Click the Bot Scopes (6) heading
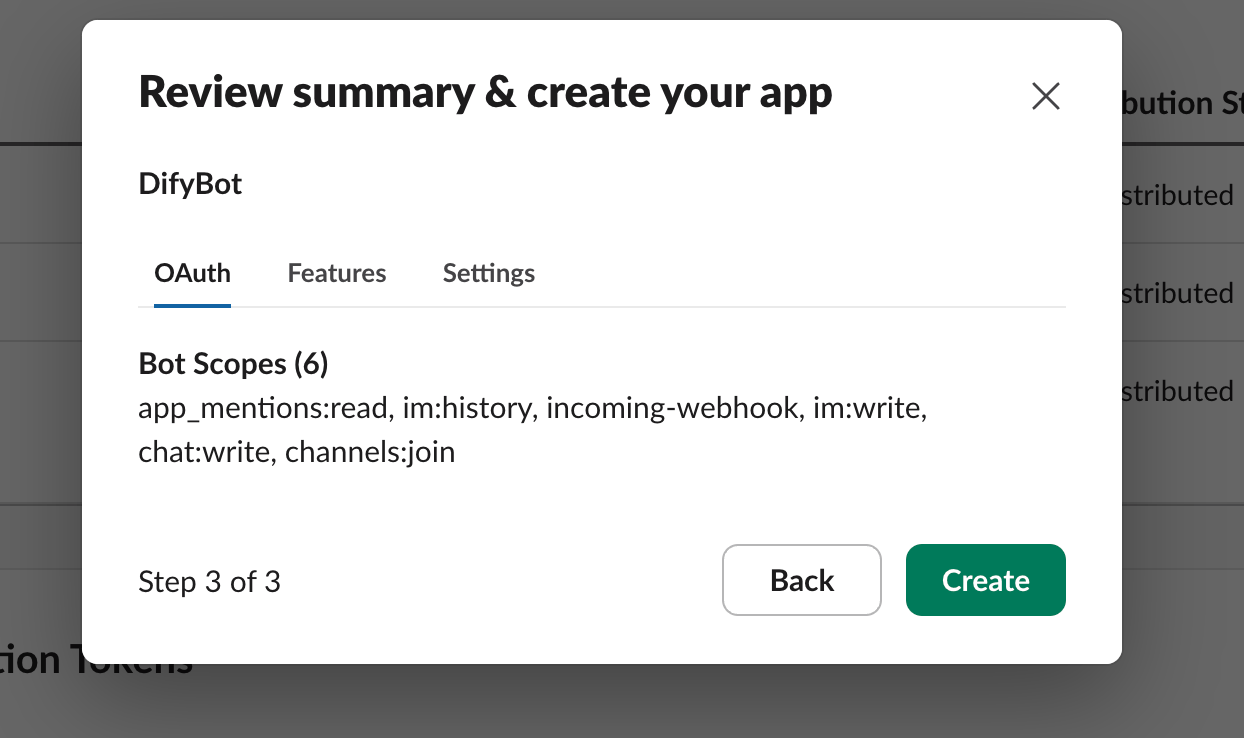This screenshot has width=1244, height=738. 233,364
